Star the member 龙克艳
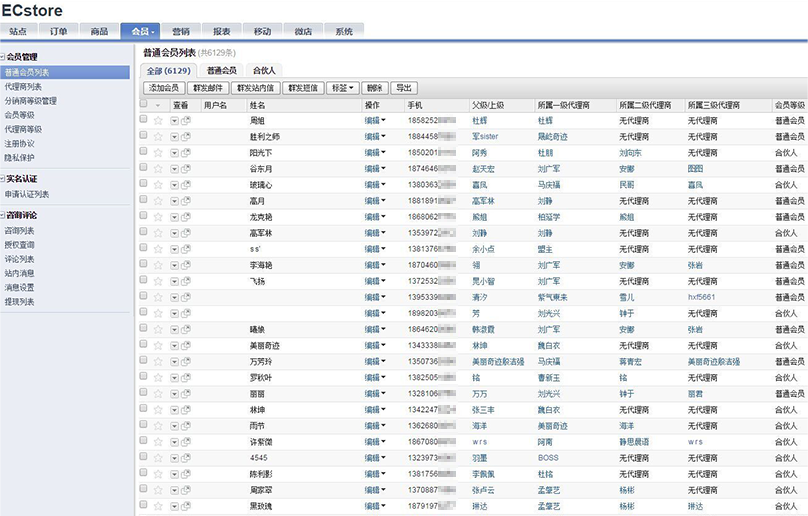The height and width of the screenshot is (516, 808). pos(158,217)
